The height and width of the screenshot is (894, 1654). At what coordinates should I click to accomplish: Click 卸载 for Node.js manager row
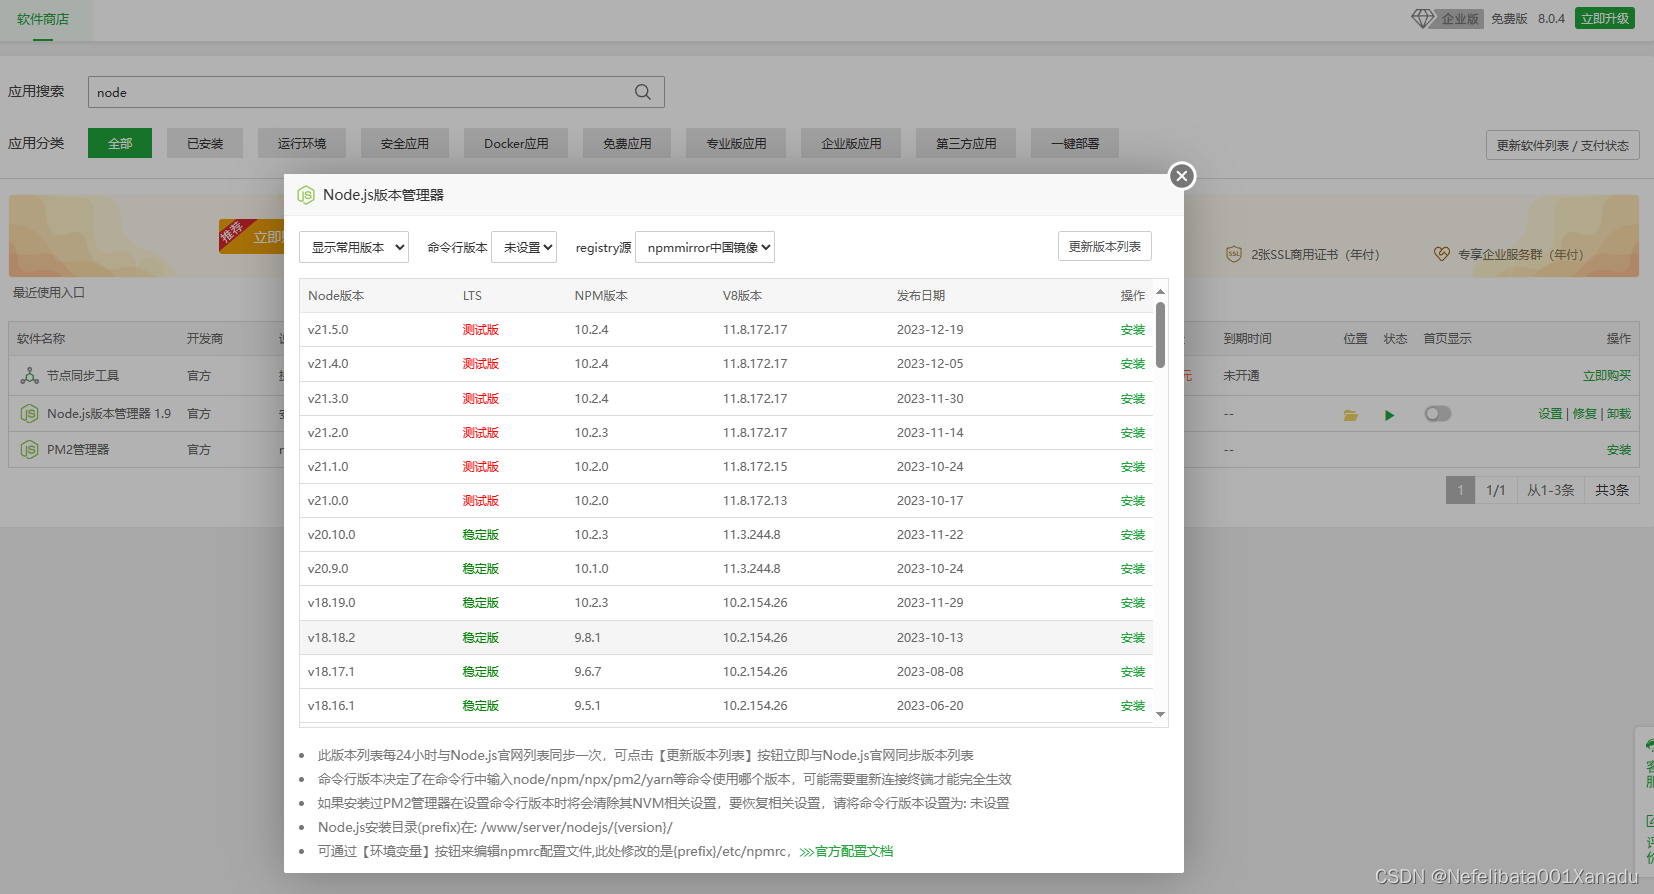[x=1619, y=414]
